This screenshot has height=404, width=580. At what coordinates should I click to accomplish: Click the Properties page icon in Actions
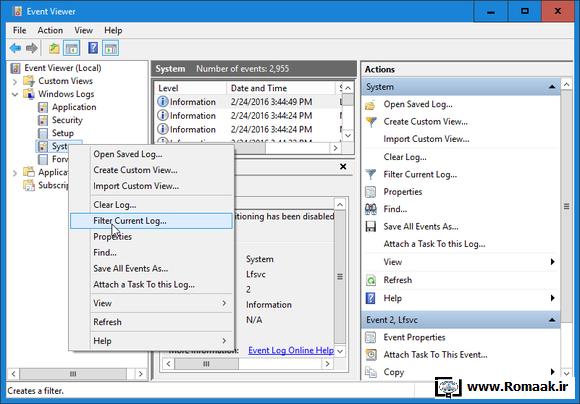click(370, 192)
